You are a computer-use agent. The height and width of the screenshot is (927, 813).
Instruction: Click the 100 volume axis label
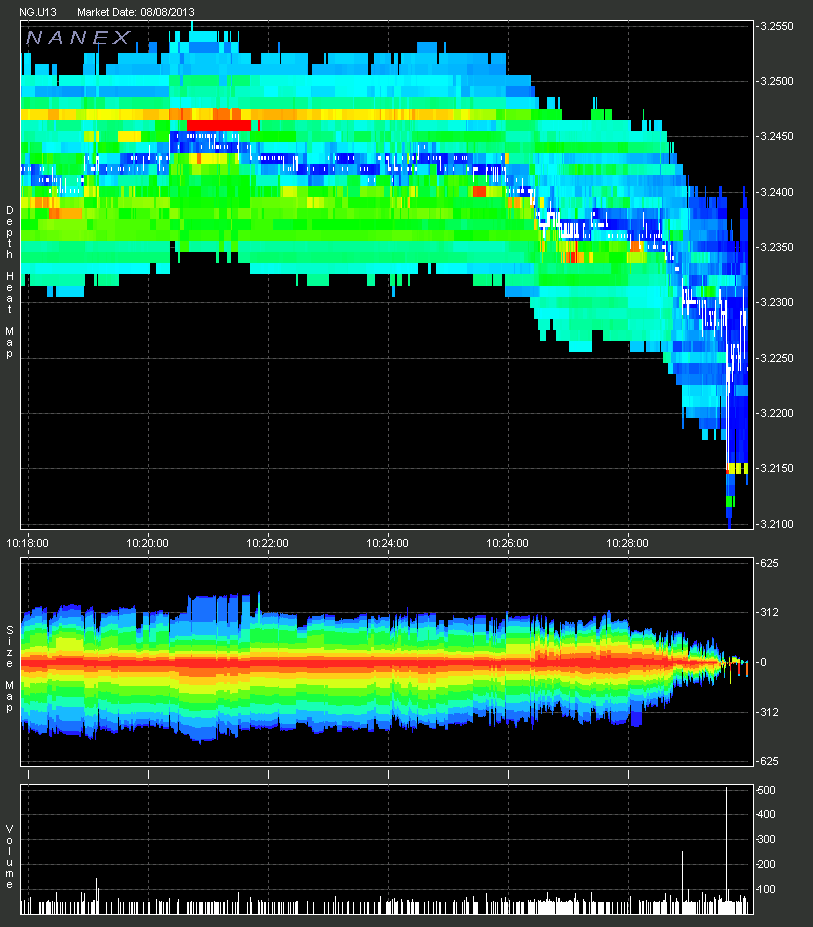click(x=767, y=889)
